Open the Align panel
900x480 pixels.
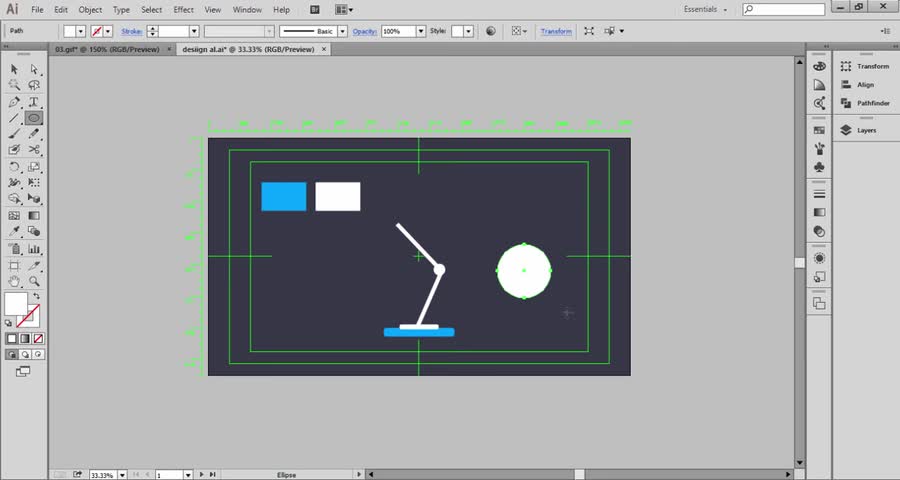[865, 85]
